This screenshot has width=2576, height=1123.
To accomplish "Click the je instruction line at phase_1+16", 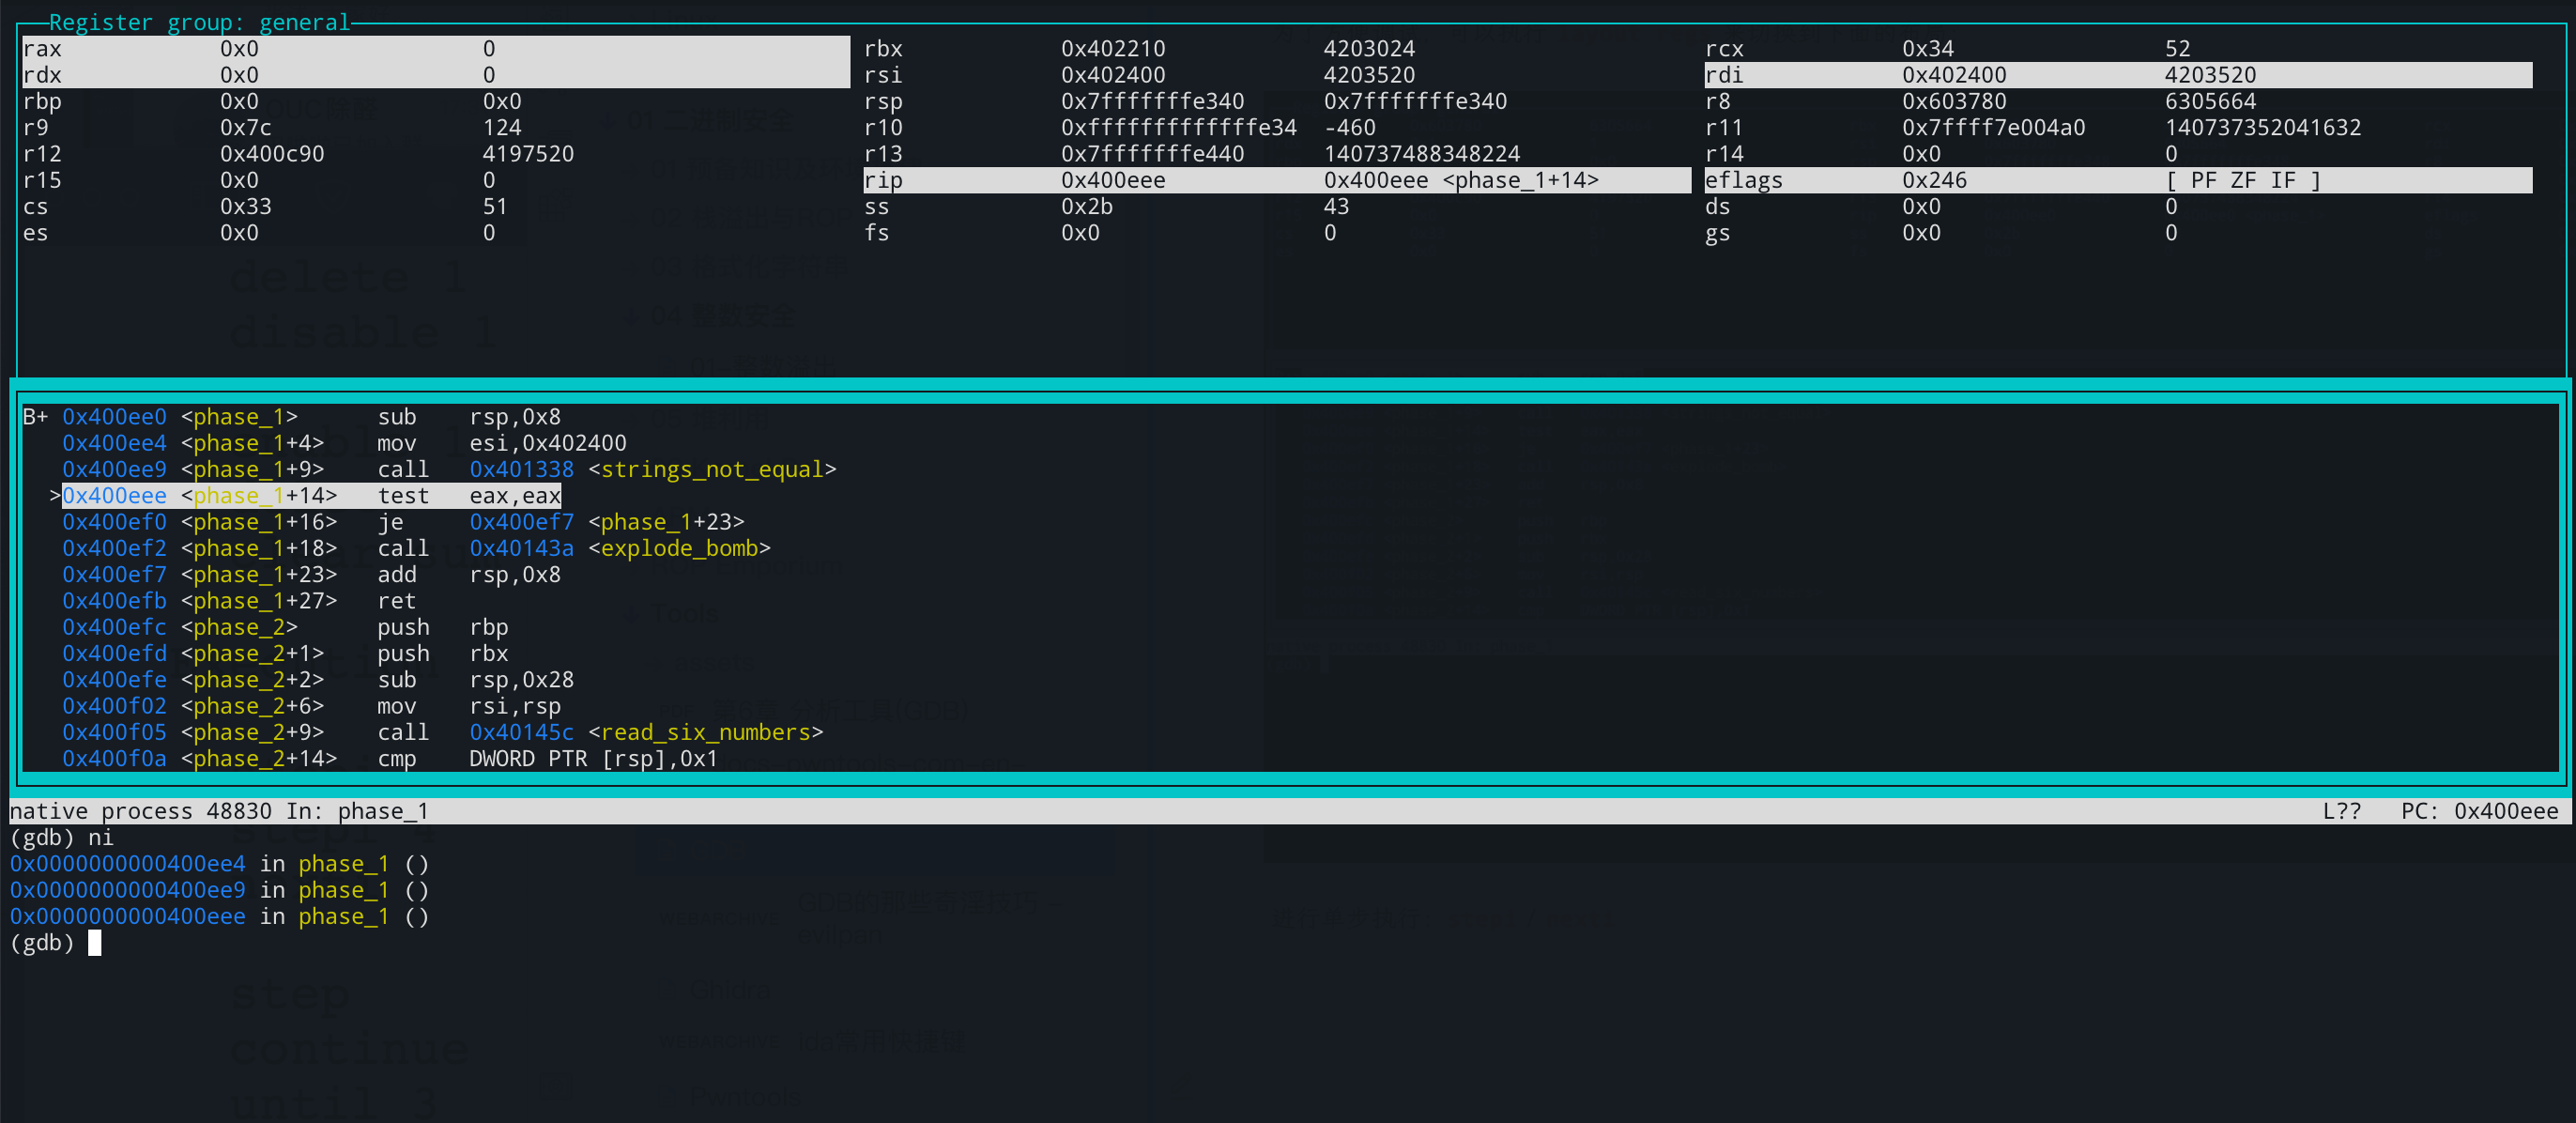I will click(390, 522).
